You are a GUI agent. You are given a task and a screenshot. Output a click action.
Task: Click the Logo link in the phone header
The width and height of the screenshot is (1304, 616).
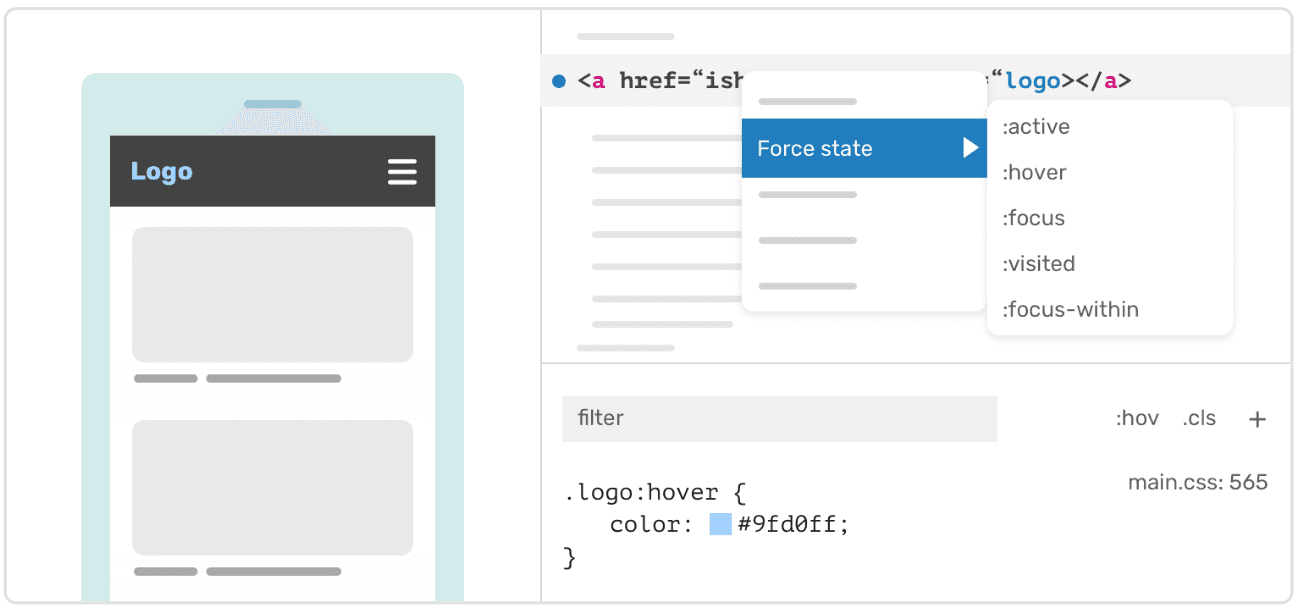[161, 172]
